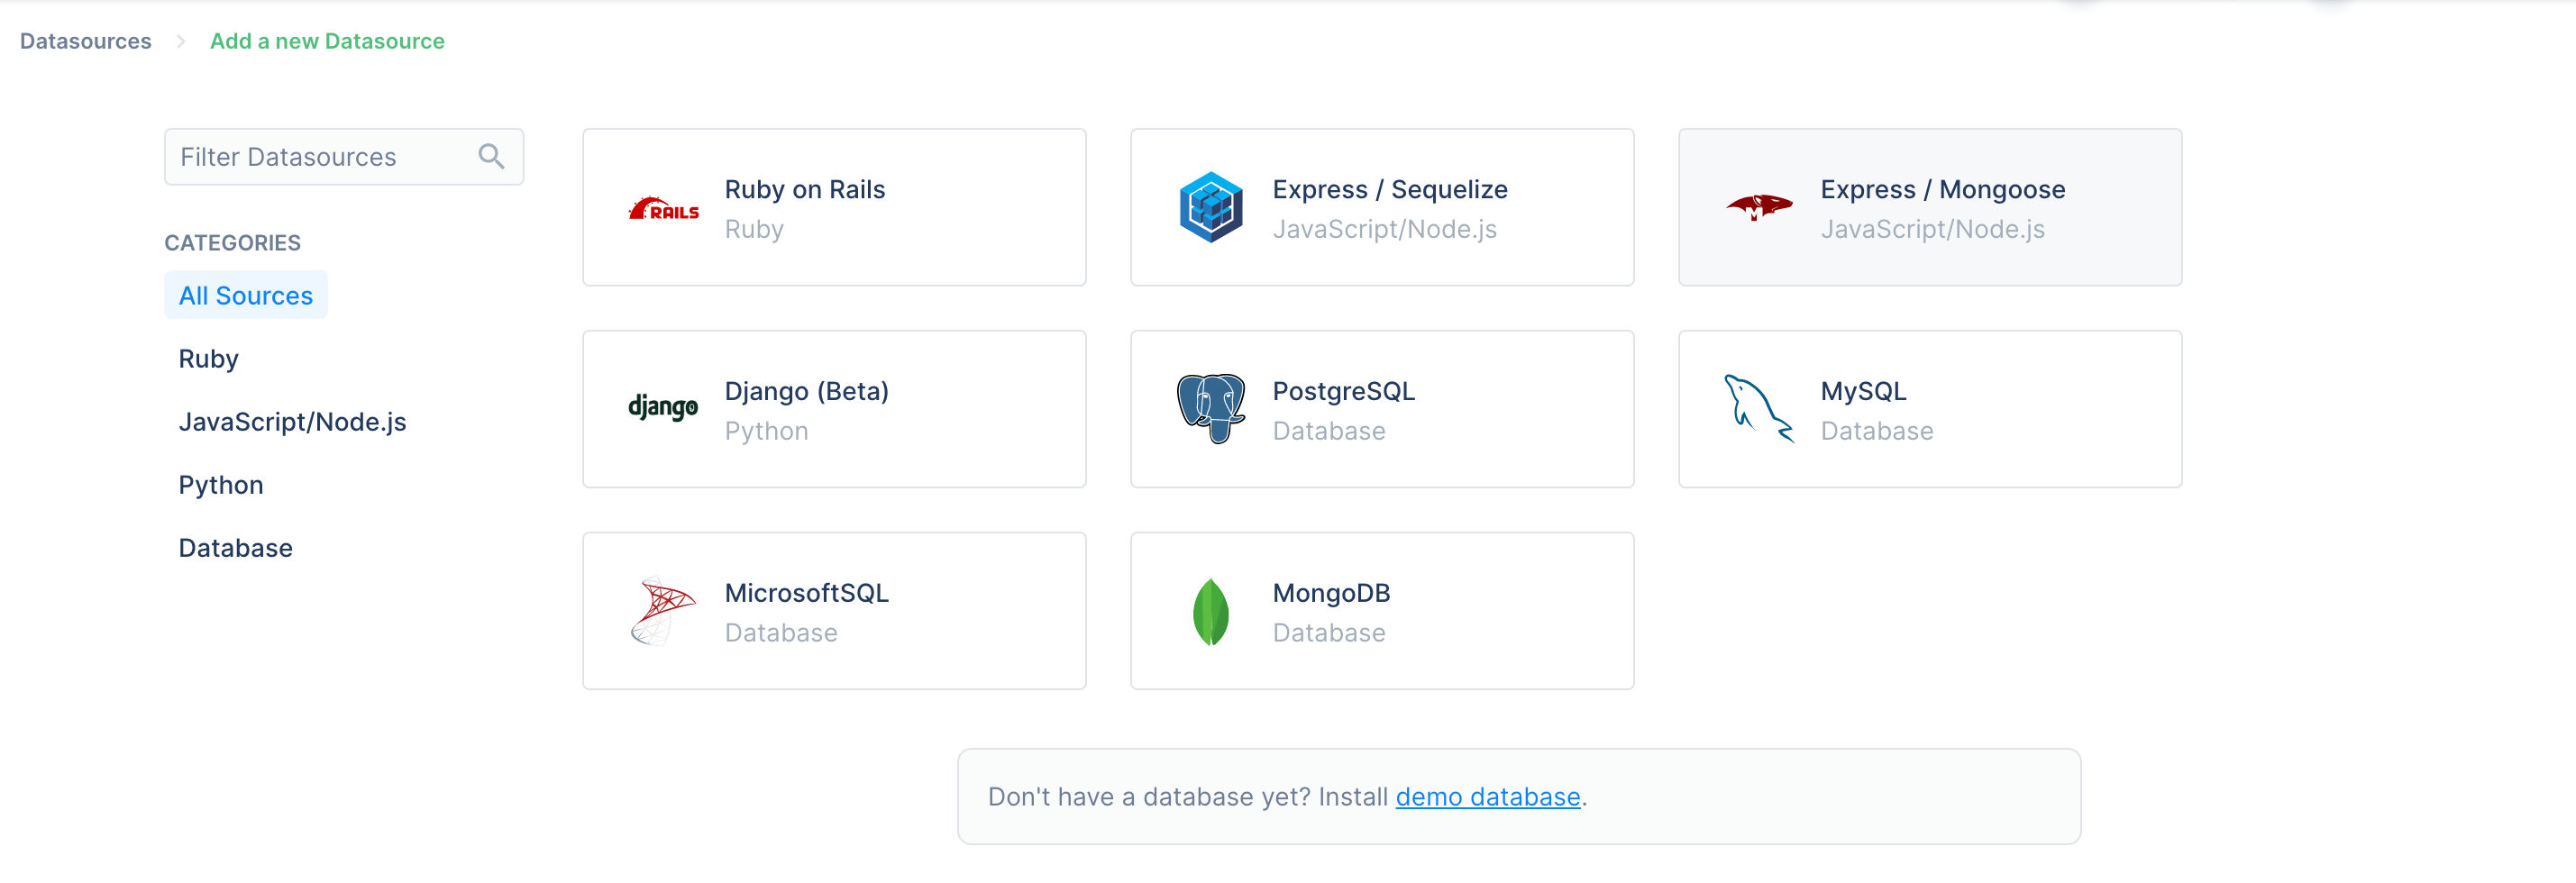Click the MySQL dolphin icon
This screenshot has height=883, width=2576.
(1758, 408)
